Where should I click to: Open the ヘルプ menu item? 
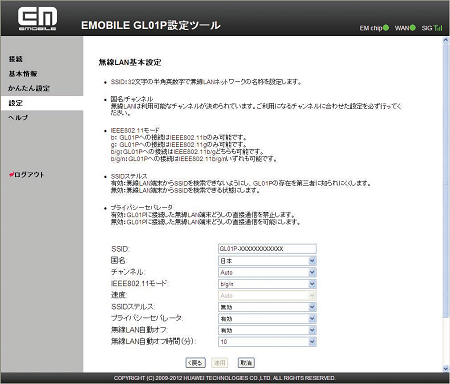point(18,117)
